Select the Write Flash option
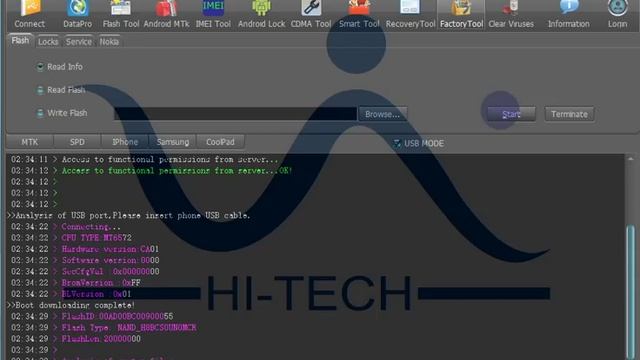The width and height of the screenshot is (640, 360). coord(62,113)
